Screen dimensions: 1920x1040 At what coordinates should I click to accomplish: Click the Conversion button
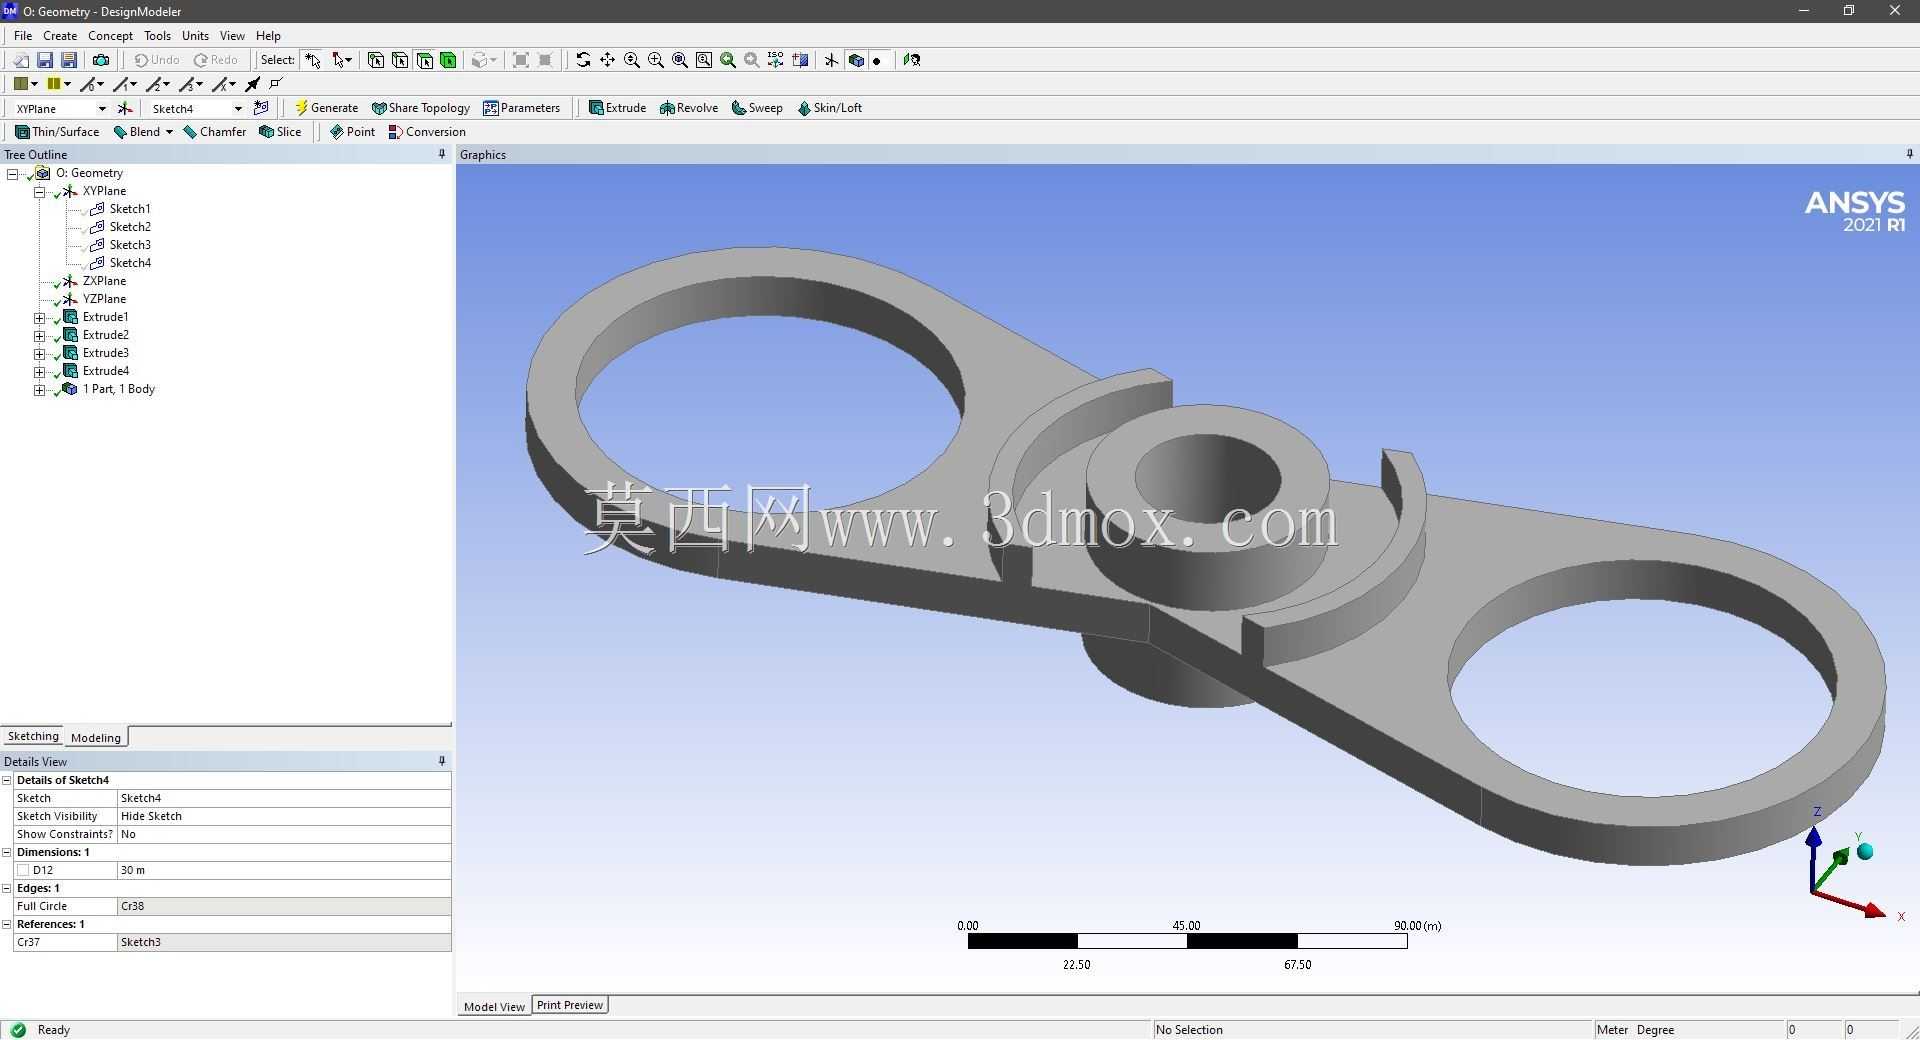(427, 132)
